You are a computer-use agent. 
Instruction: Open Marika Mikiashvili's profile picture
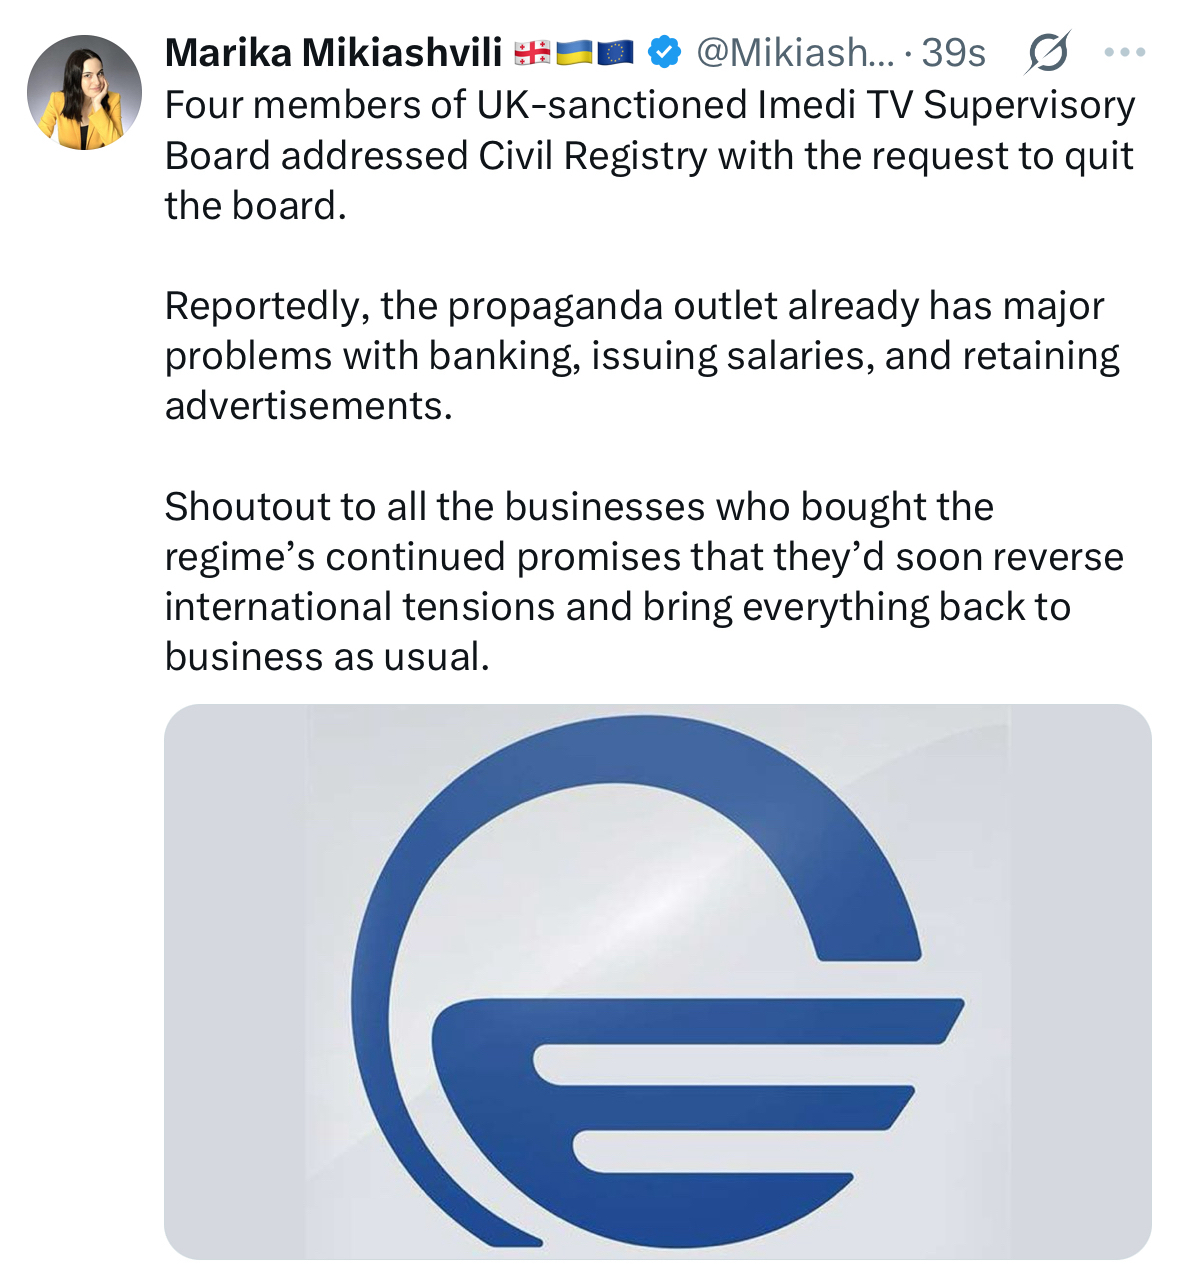point(84,93)
